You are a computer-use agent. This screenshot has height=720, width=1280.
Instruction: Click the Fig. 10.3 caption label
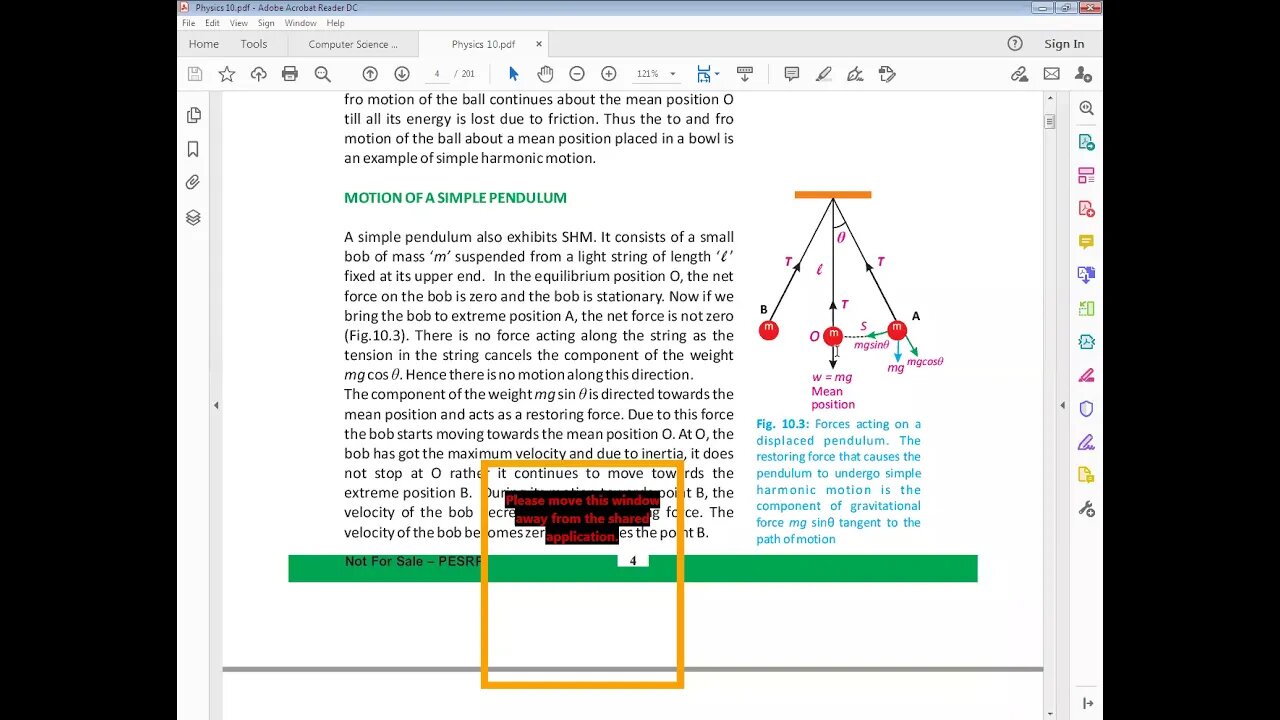coord(783,424)
